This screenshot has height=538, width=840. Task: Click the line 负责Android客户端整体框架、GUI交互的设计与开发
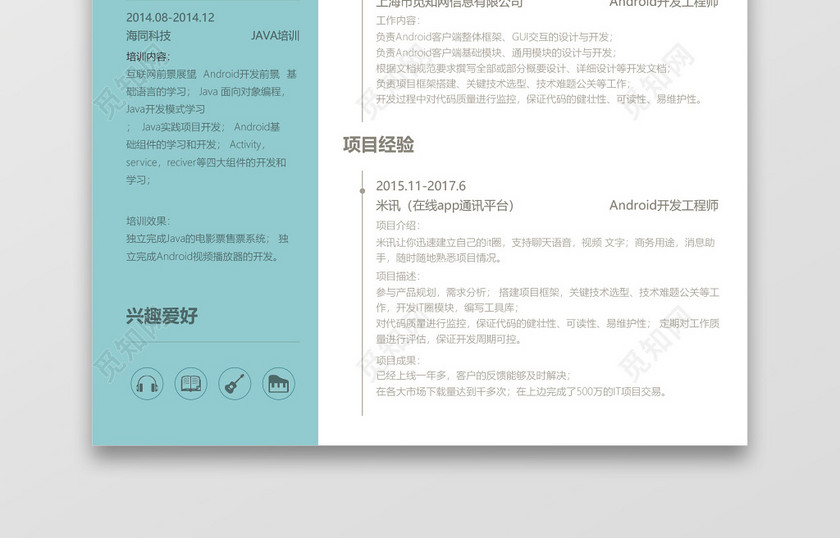tap(494, 37)
